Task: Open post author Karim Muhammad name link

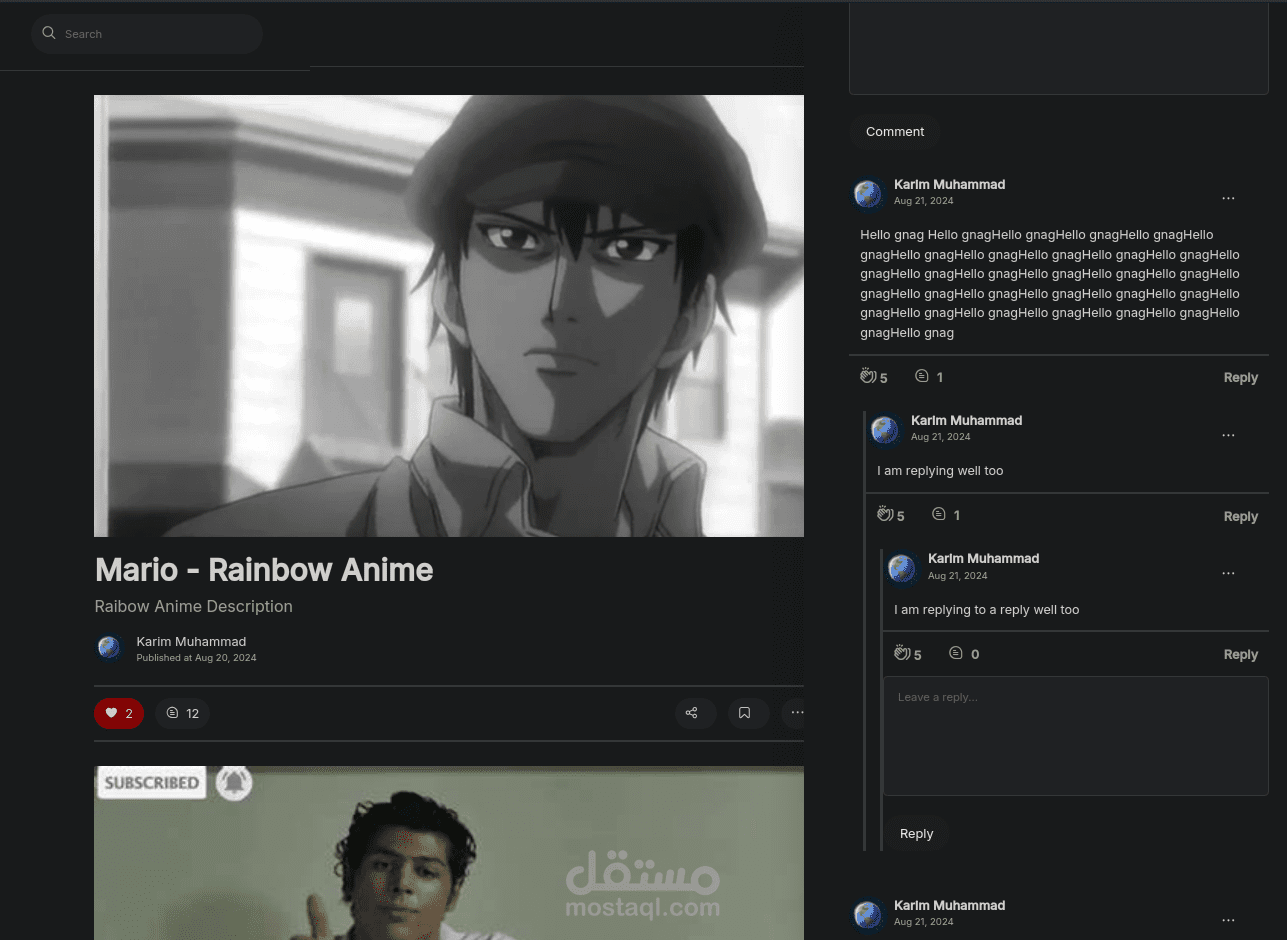Action: click(191, 641)
